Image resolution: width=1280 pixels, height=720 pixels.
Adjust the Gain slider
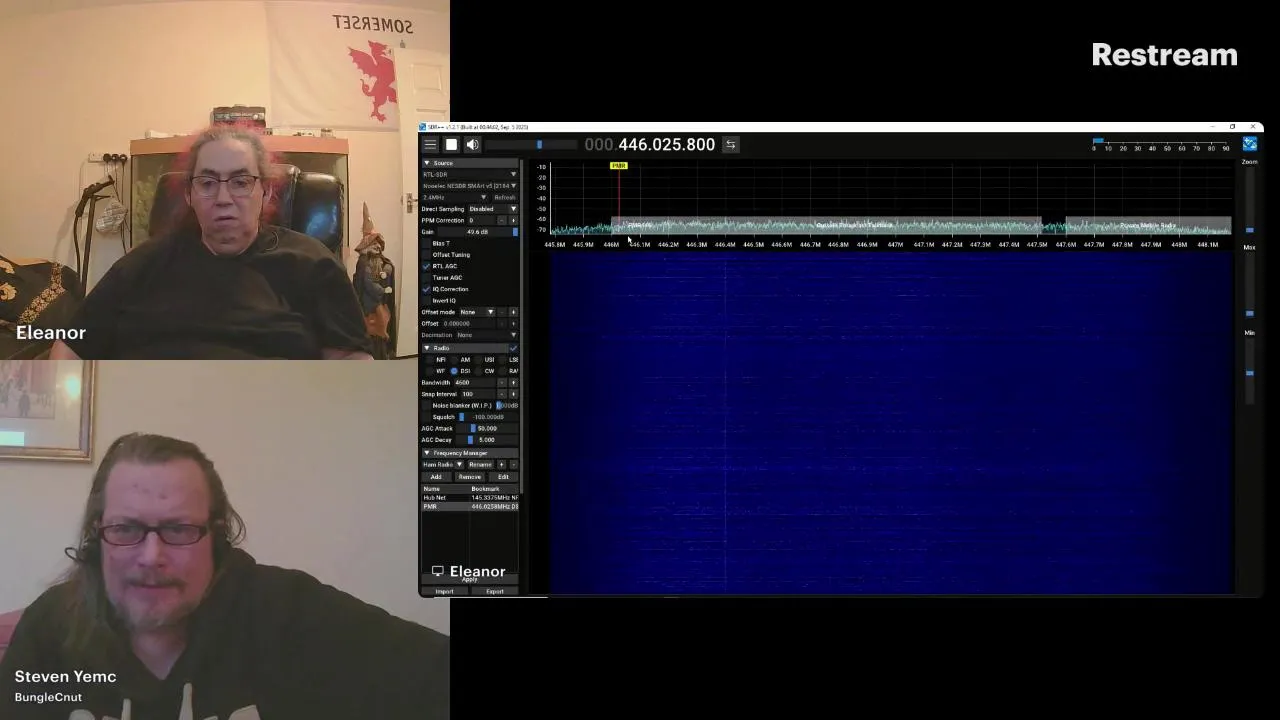(478, 232)
